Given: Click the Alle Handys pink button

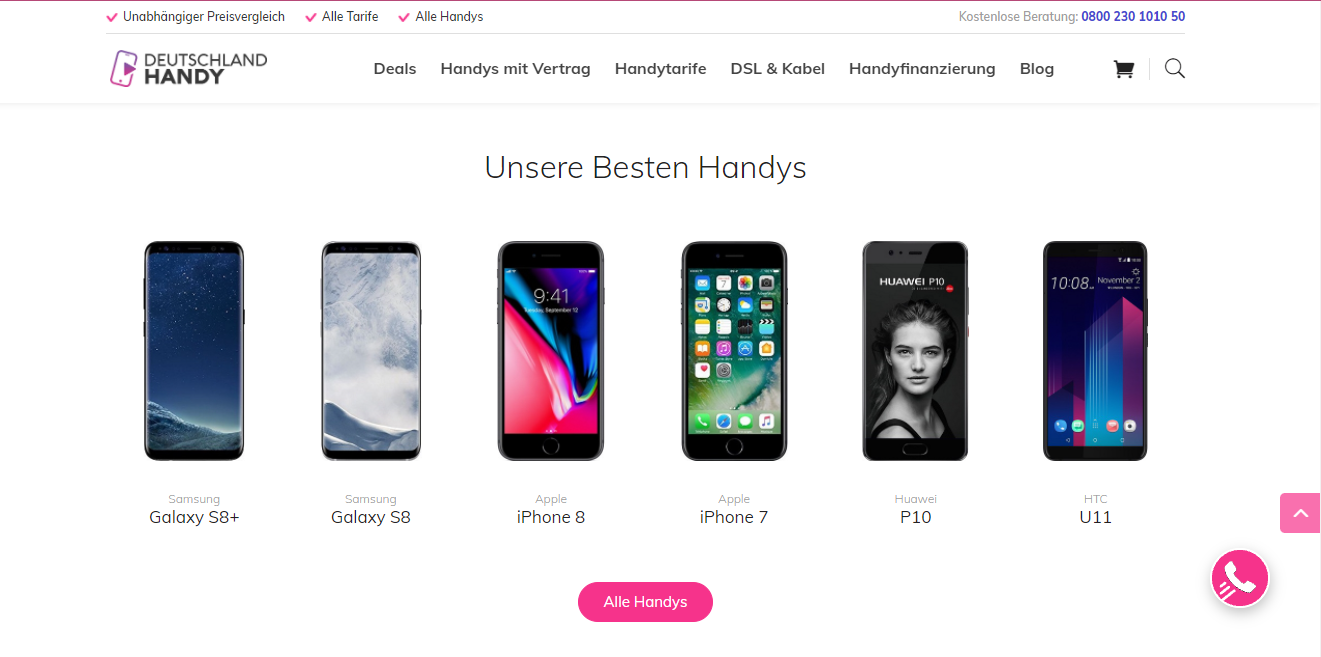Looking at the screenshot, I should [x=645, y=602].
